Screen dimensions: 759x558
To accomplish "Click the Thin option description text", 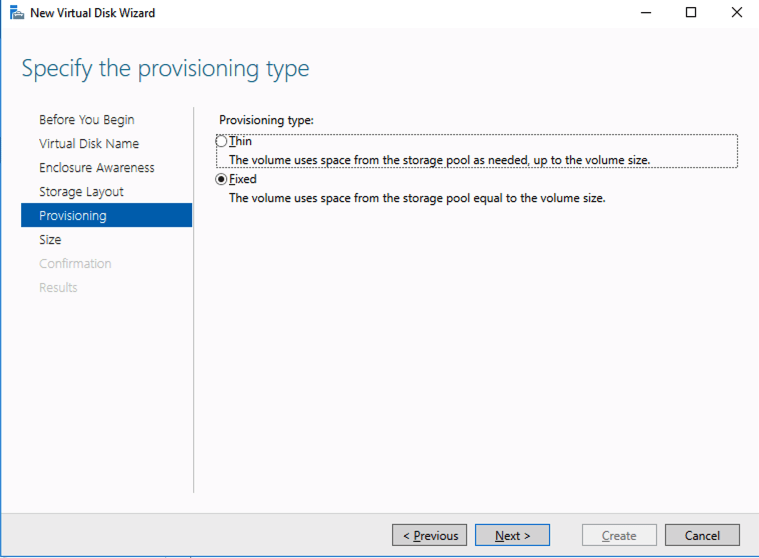I will tap(439, 159).
